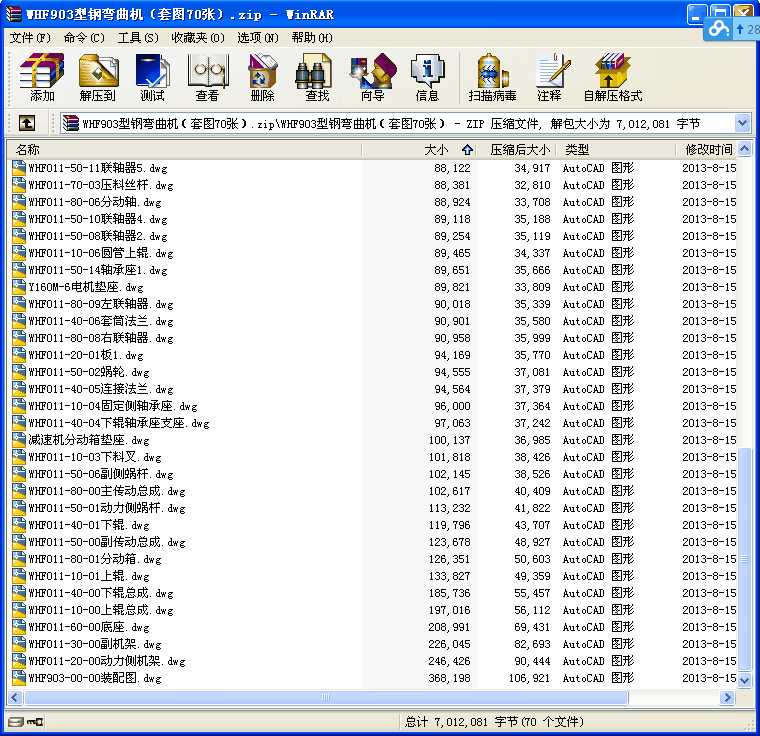The image size is (760, 736).
Task: Sort by Name (名称) column header
Action: point(184,149)
